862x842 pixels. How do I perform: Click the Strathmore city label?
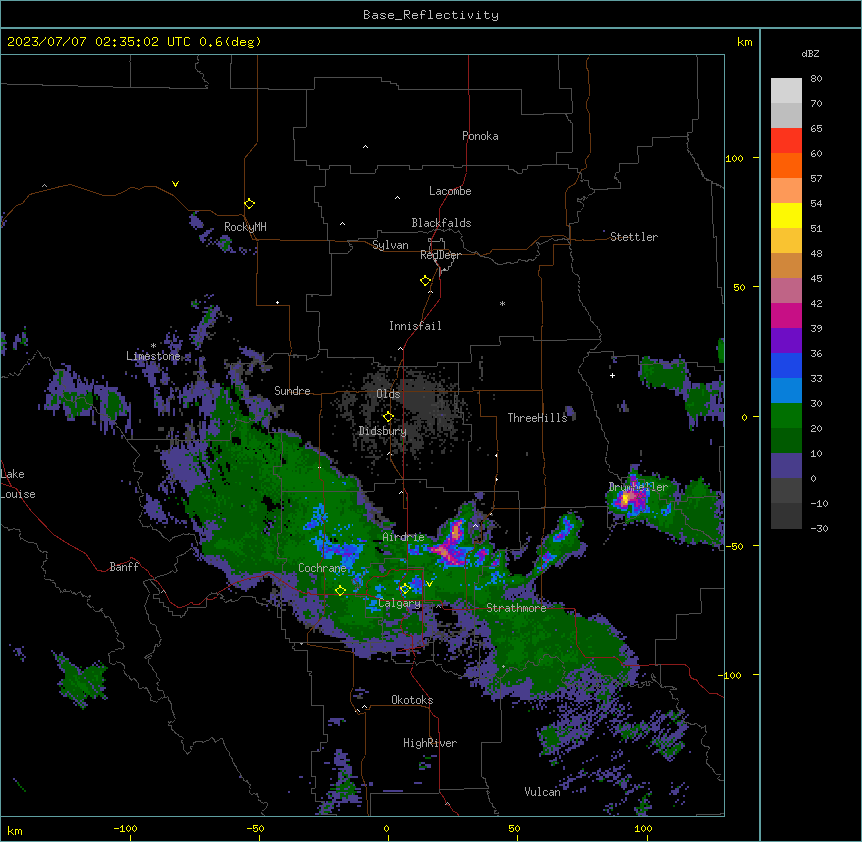[516, 608]
